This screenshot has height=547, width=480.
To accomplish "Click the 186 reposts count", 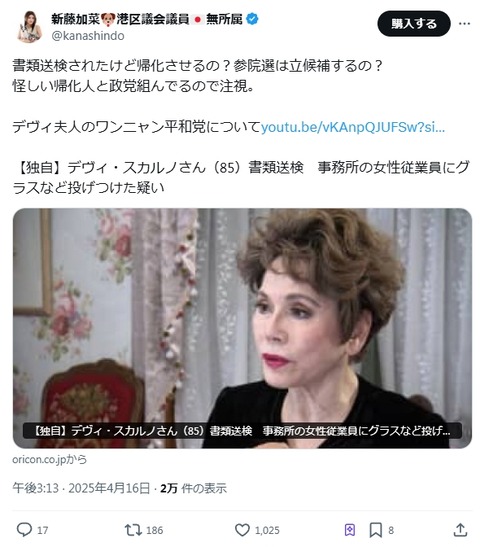I will click(155, 531).
